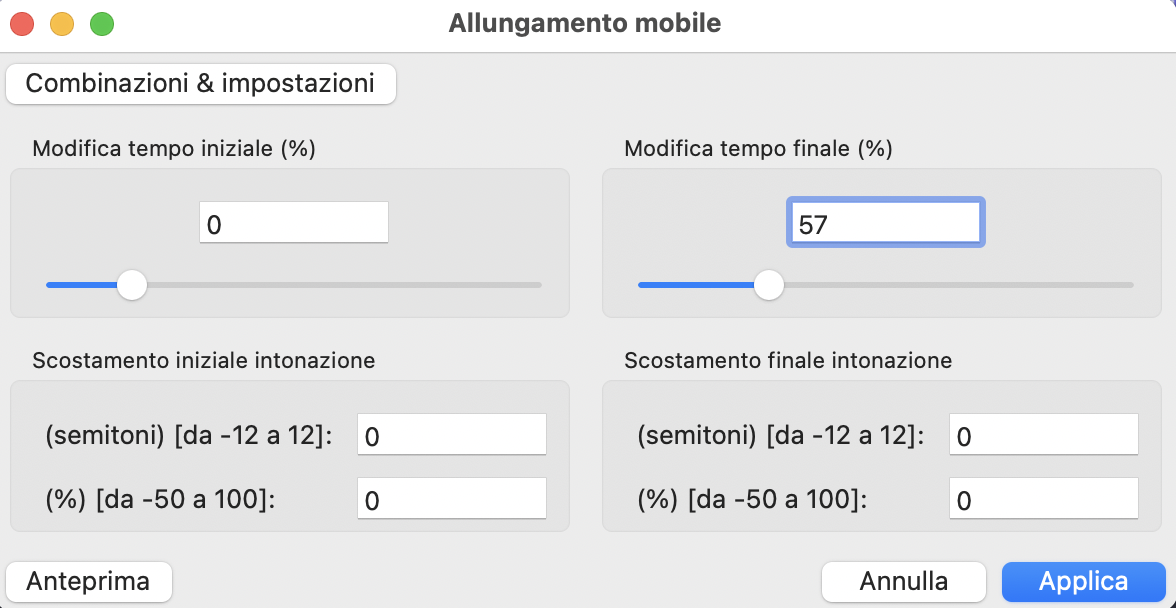Cancel the dialog with Annulla

pyautogui.click(x=904, y=581)
